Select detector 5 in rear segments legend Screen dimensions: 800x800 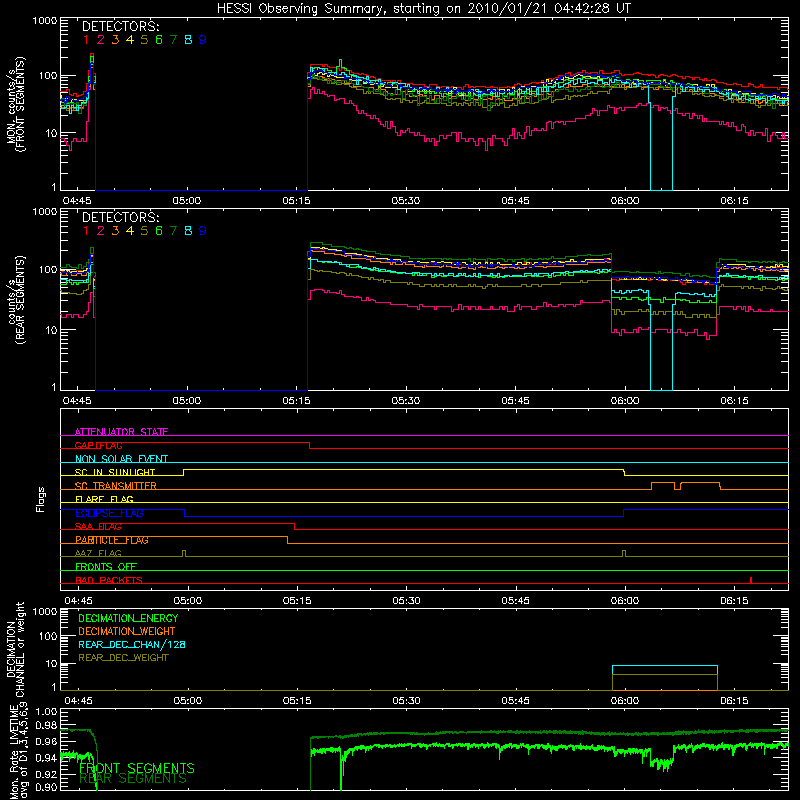(144, 231)
